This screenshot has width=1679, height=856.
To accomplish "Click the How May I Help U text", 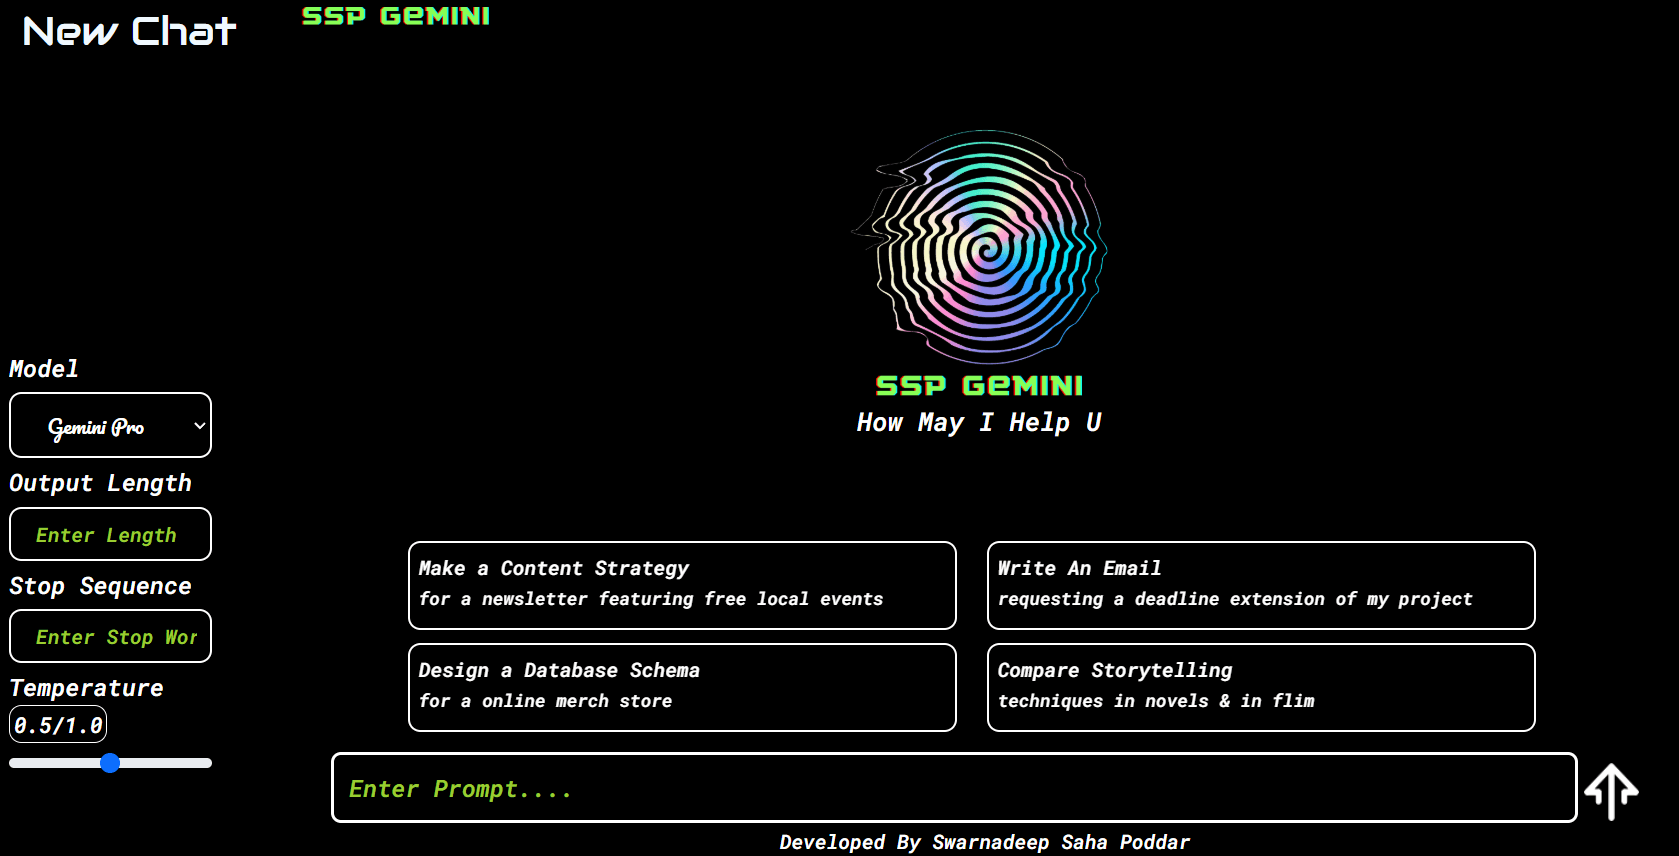I will coord(979,423).
